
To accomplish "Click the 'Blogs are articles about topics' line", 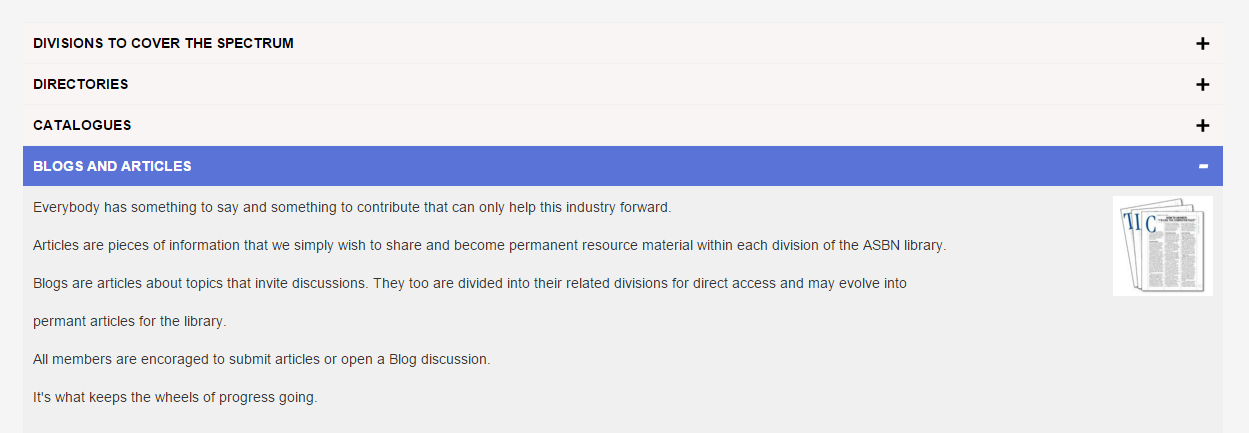I will click(x=470, y=283).
